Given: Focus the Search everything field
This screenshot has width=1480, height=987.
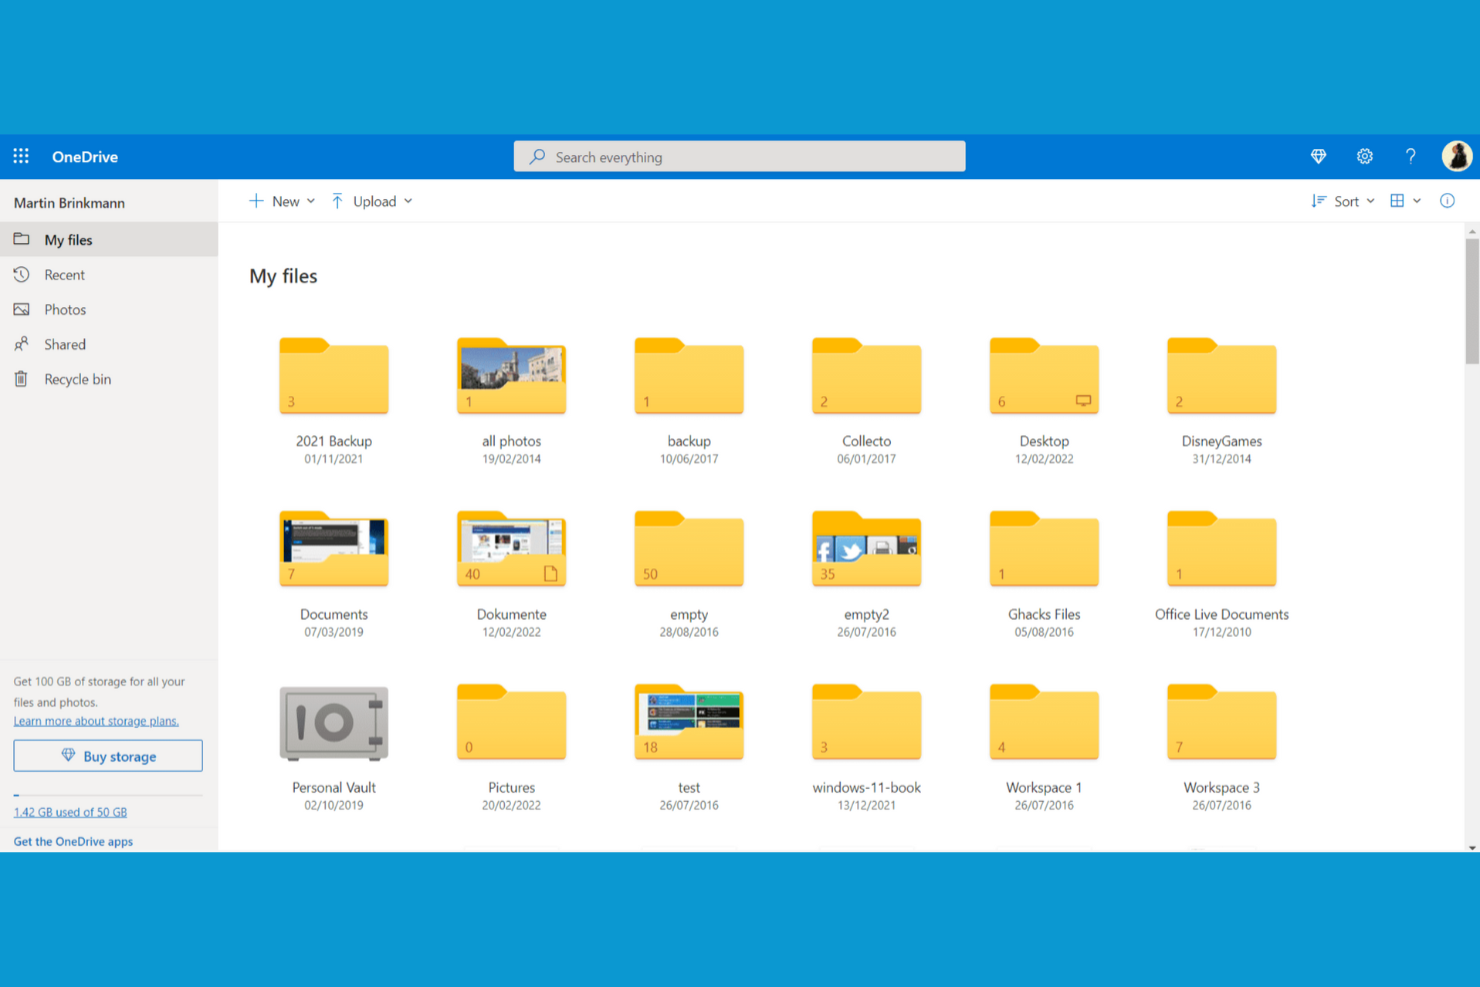Looking at the screenshot, I should tap(739, 157).
